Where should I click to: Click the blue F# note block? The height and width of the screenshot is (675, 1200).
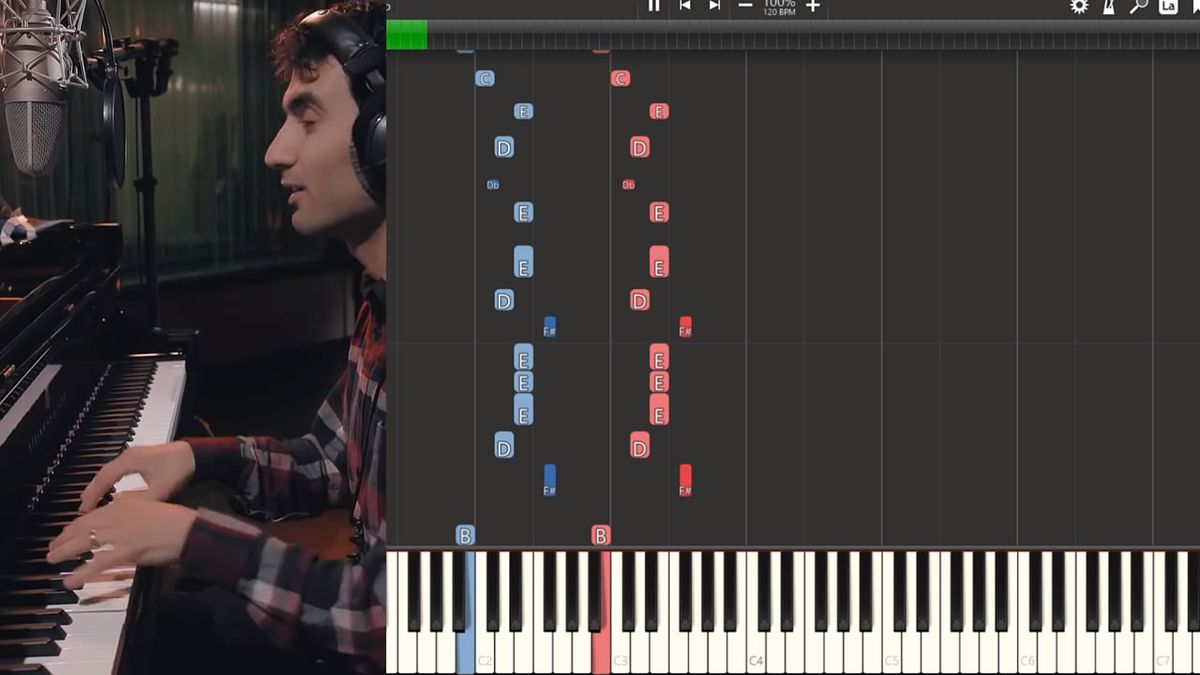point(549,327)
